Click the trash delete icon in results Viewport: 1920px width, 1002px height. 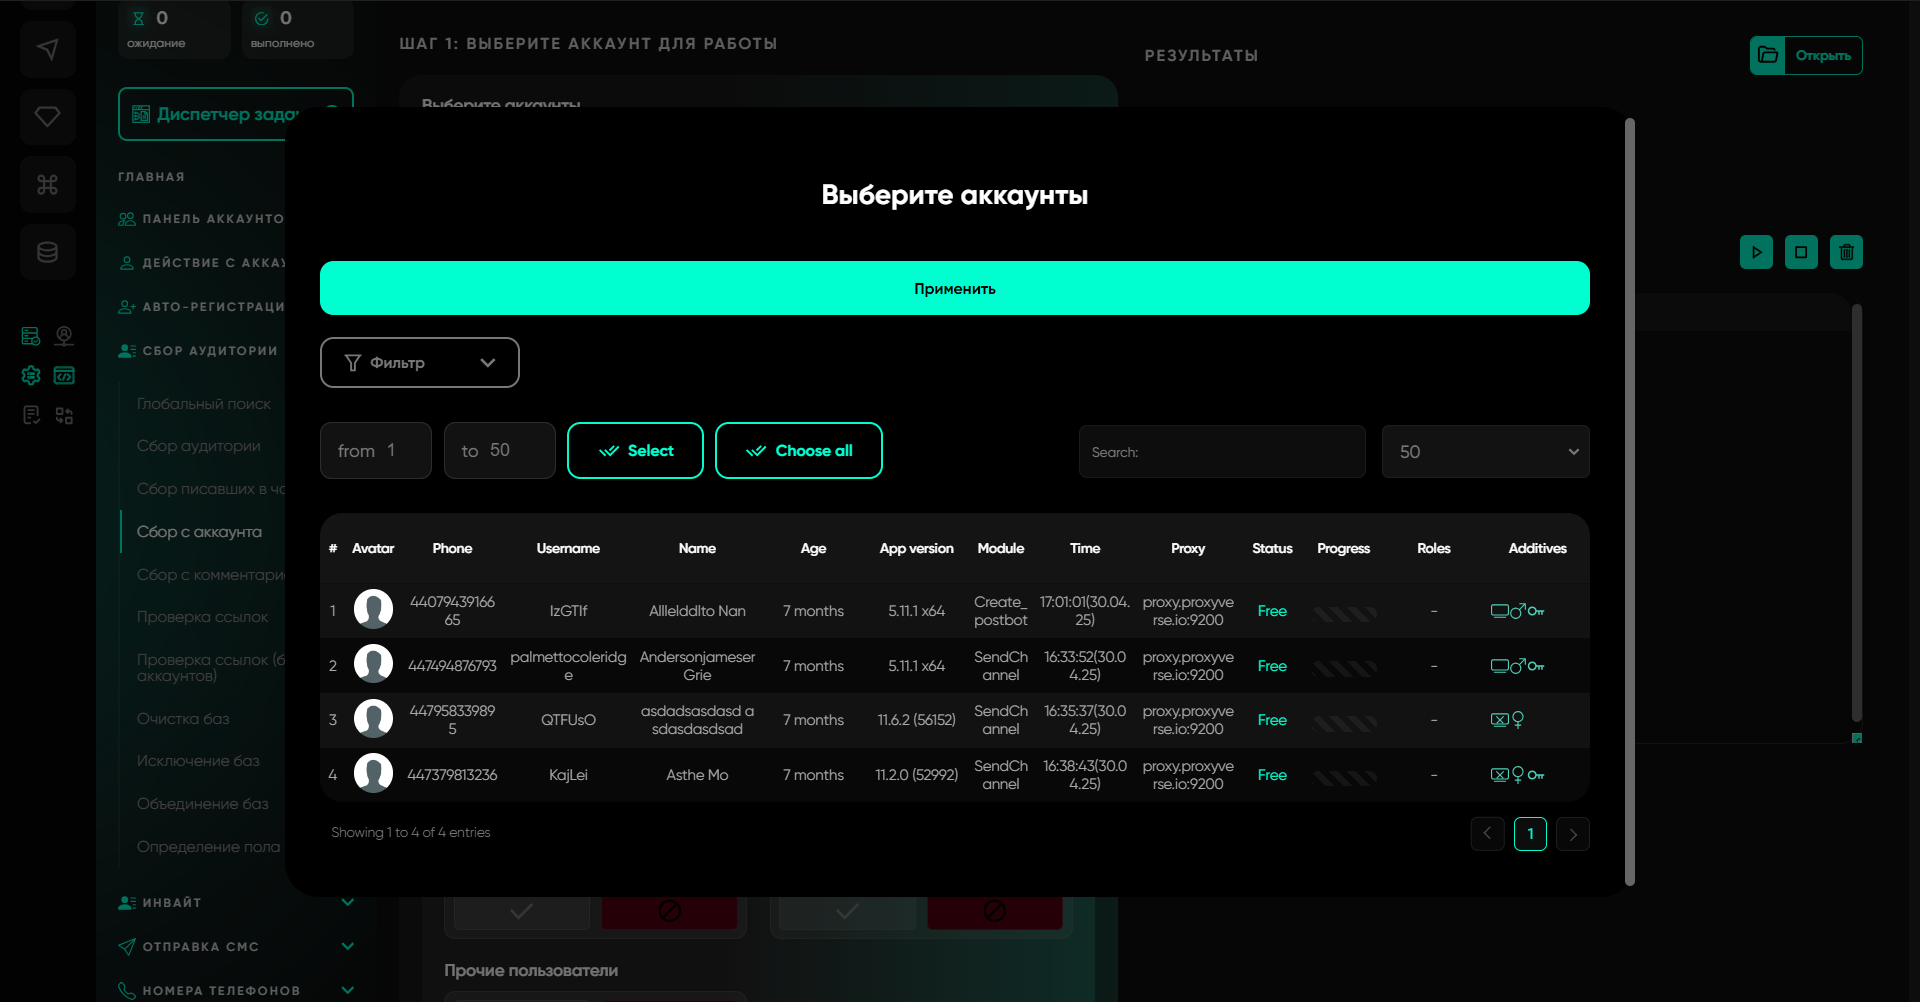pyautogui.click(x=1846, y=252)
